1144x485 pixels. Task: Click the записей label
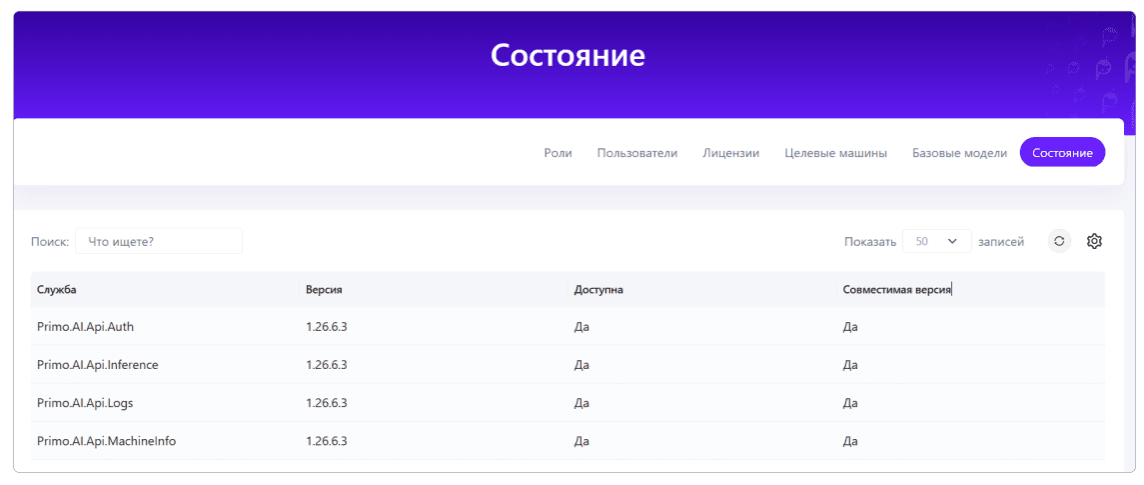[1001, 241]
